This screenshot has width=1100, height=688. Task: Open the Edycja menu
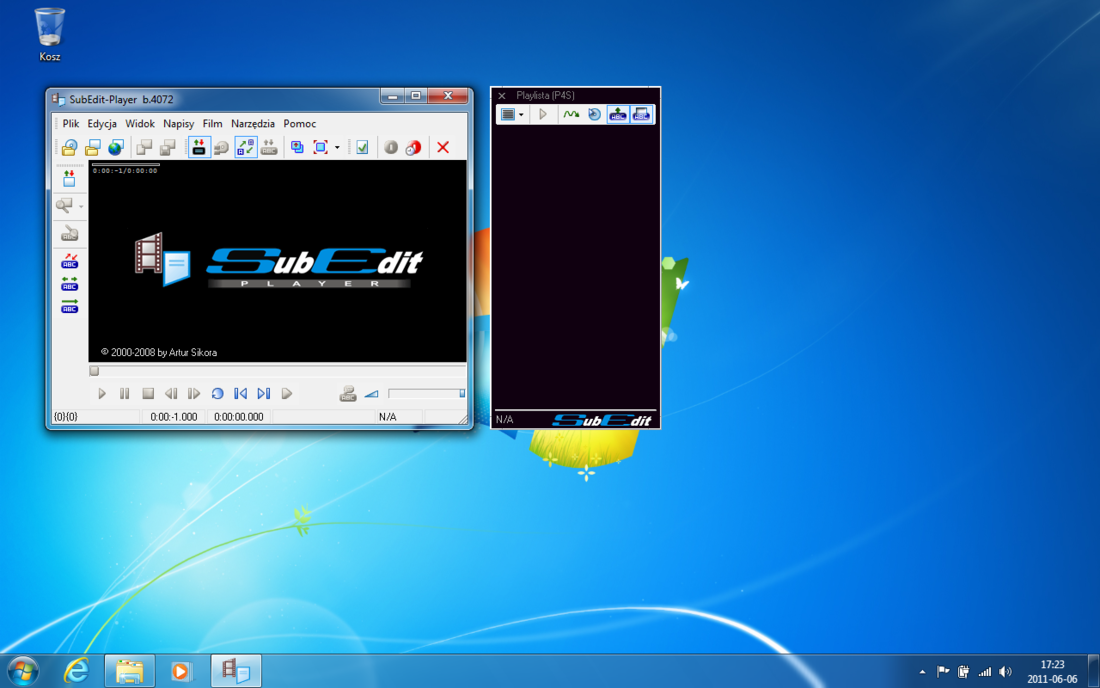pos(102,123)
